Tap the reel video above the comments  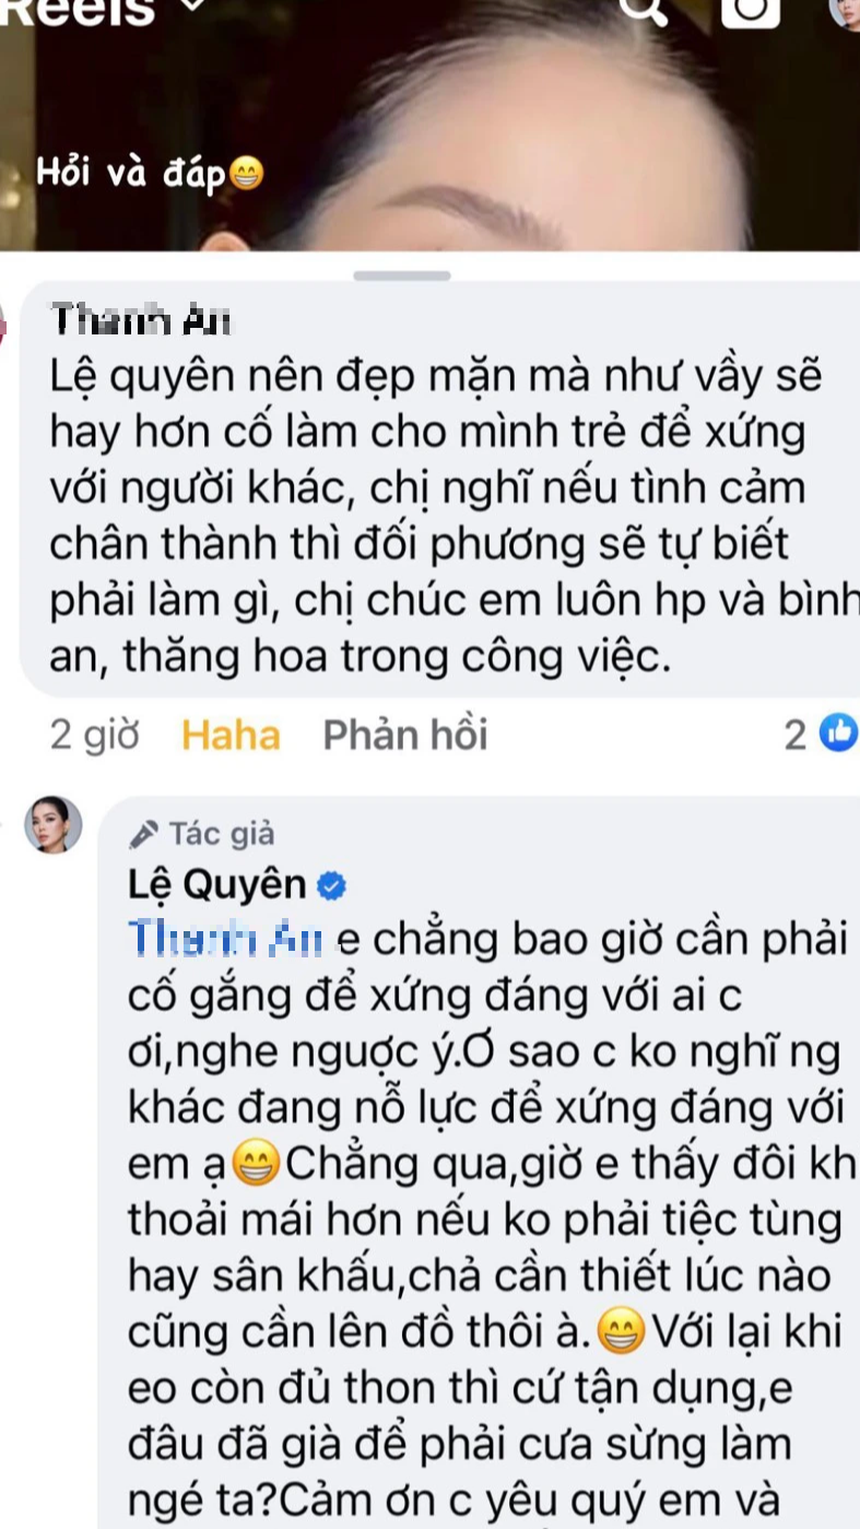430,125
